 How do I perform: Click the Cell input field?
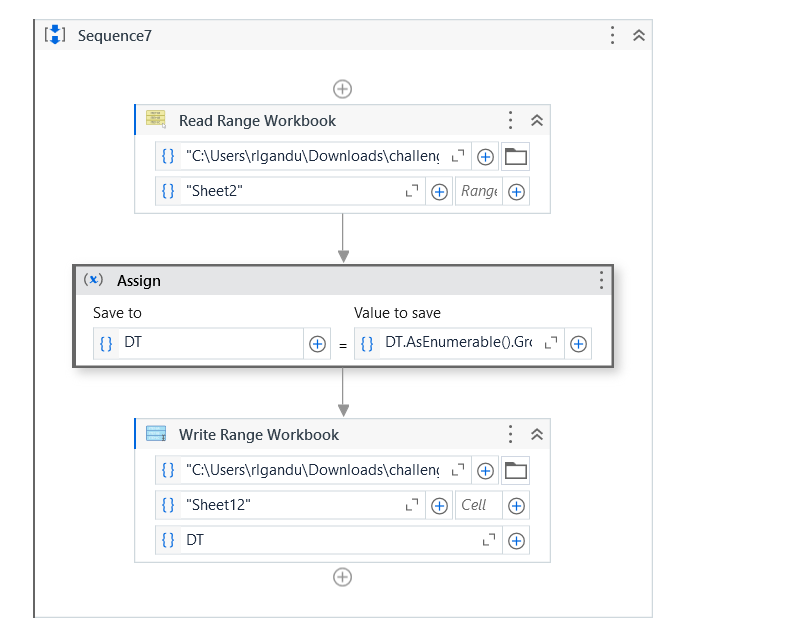[476, 505]
